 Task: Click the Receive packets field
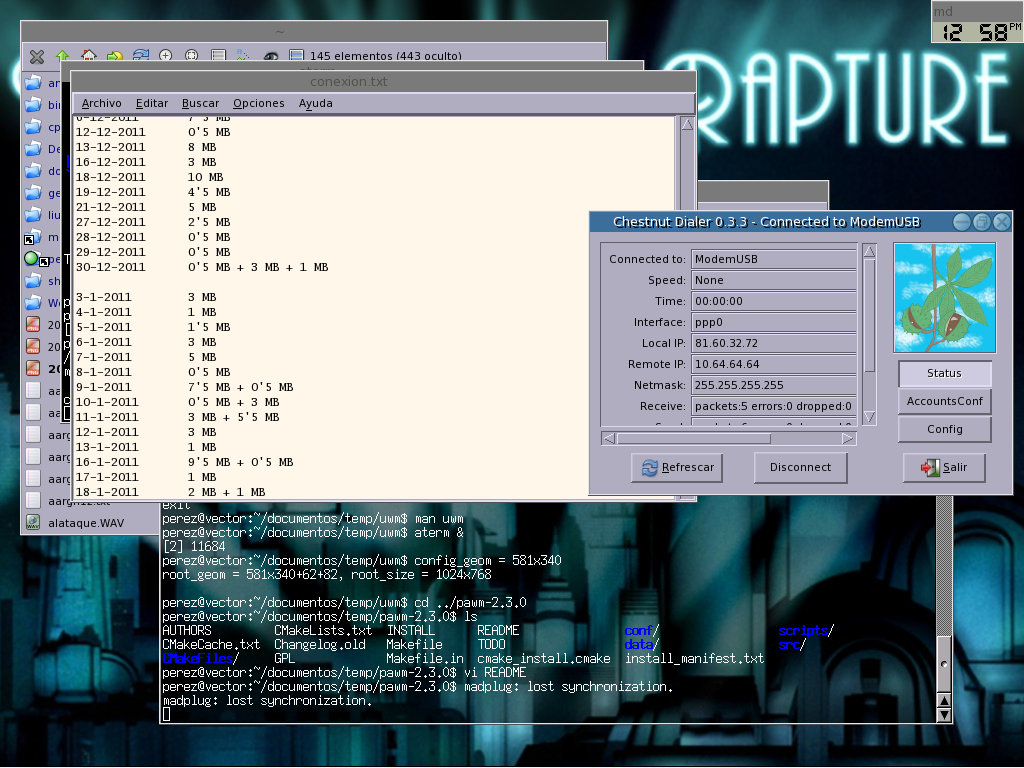click(773, 406)
